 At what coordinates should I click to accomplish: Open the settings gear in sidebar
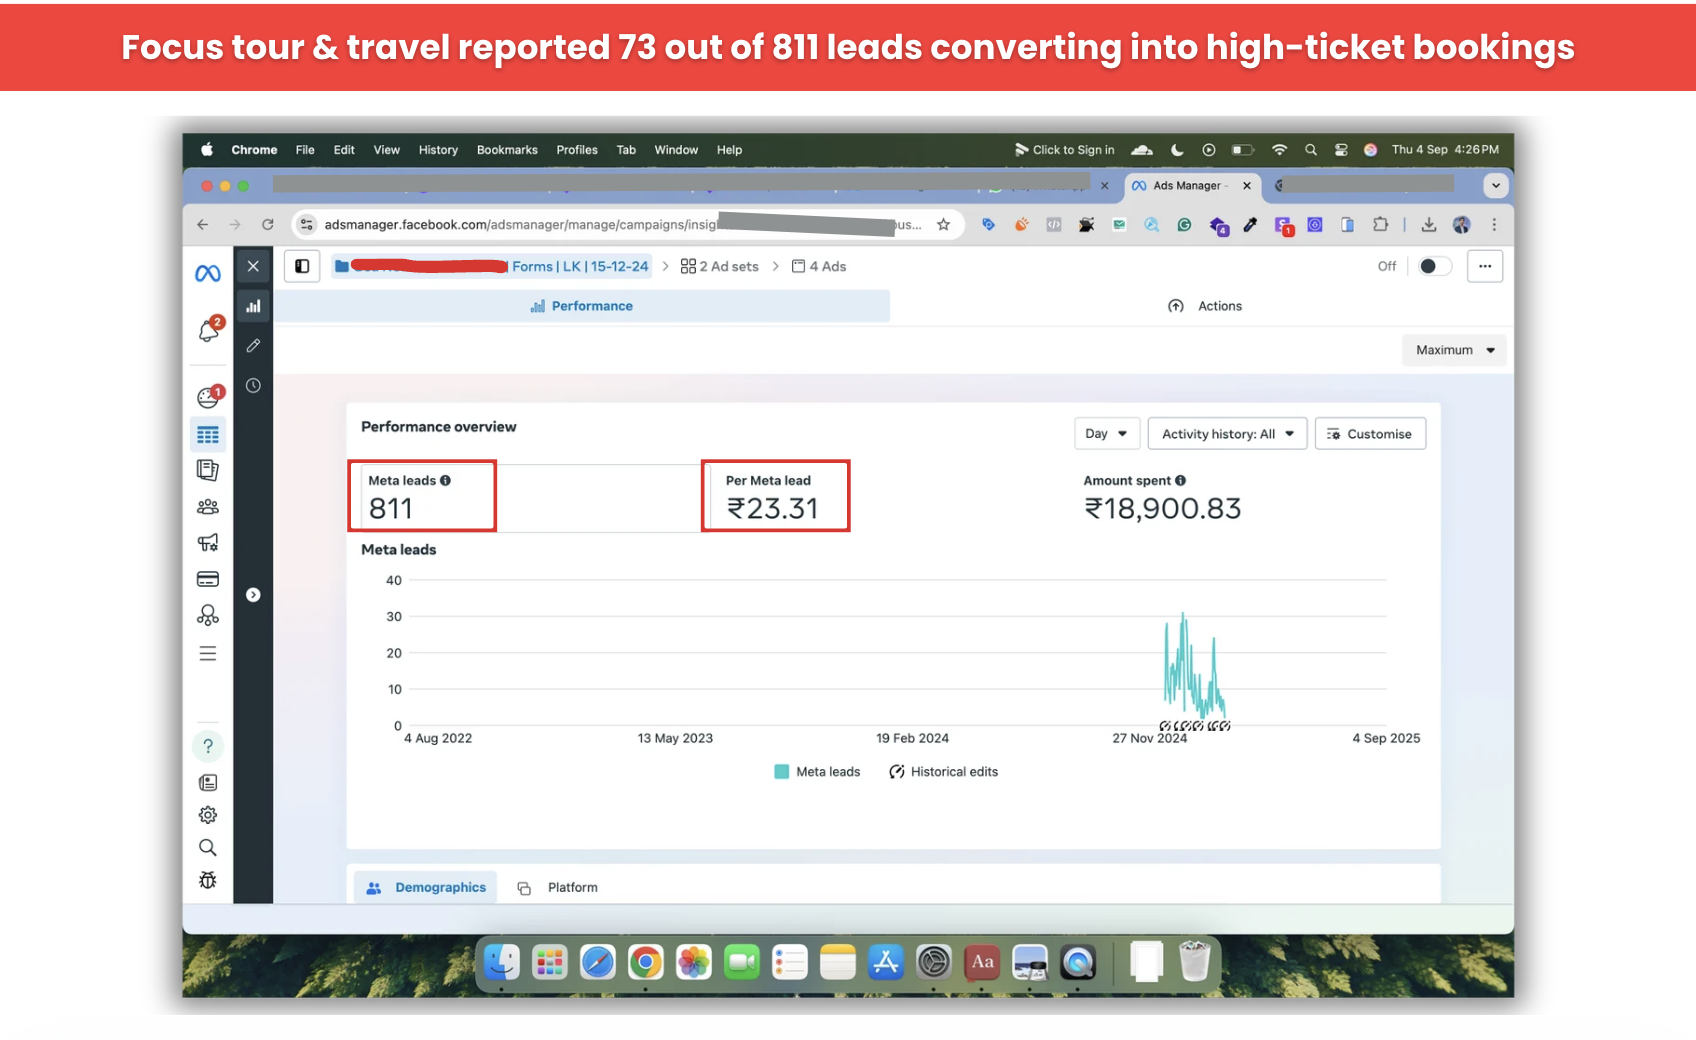[208, 815]
